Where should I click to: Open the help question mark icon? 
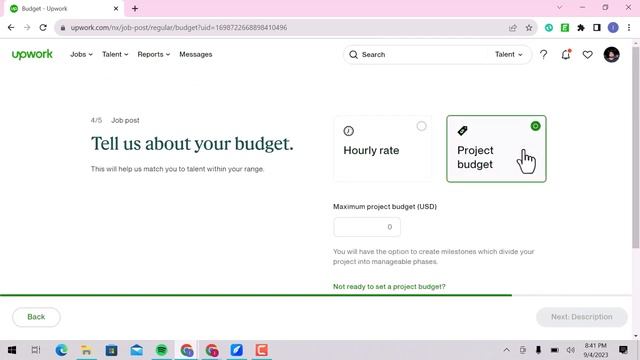coord(543,55)
